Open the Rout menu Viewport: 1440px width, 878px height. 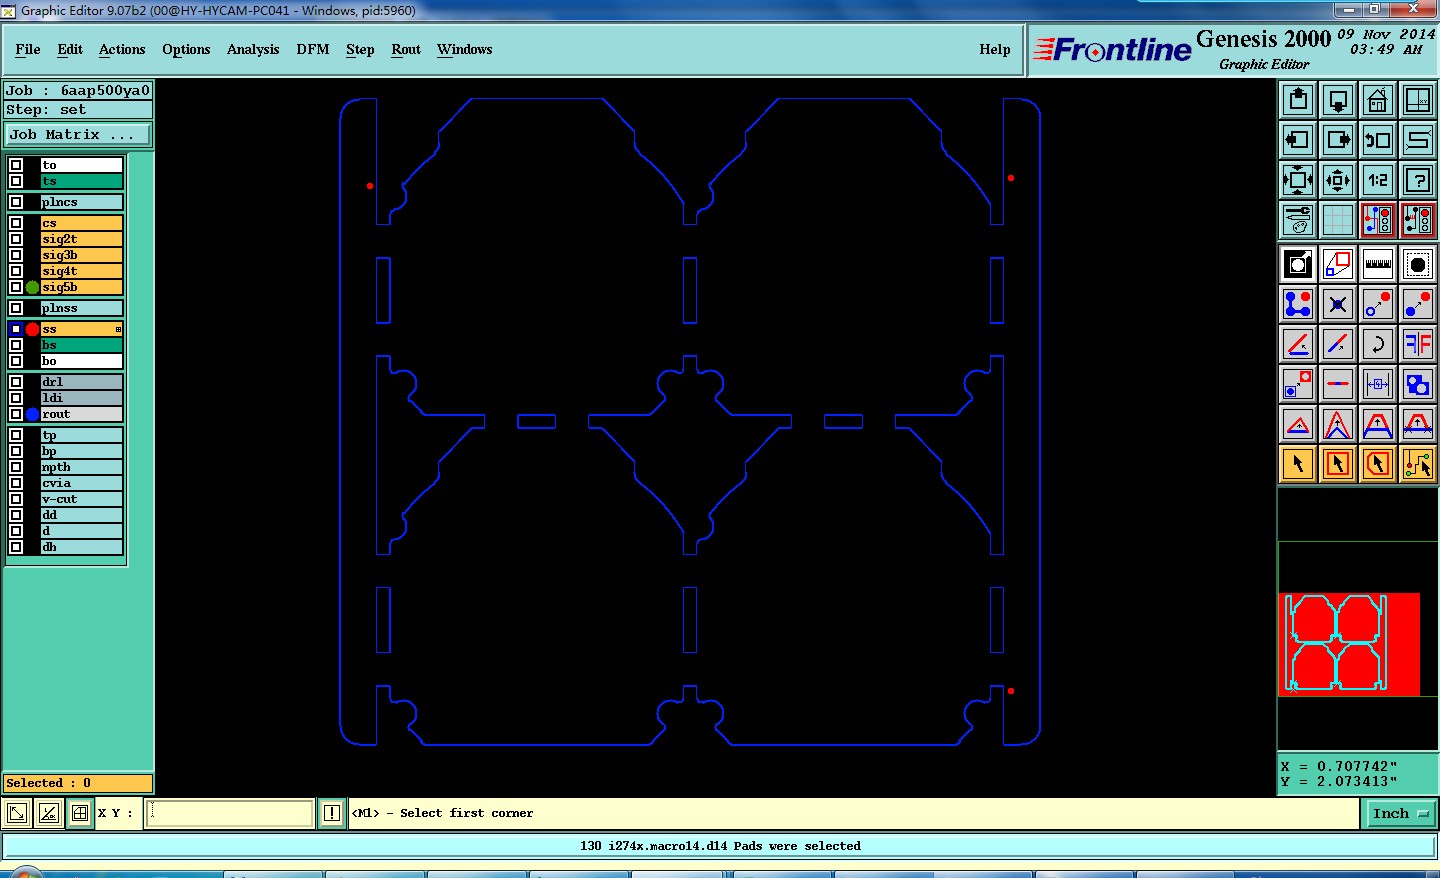(406, 49)
